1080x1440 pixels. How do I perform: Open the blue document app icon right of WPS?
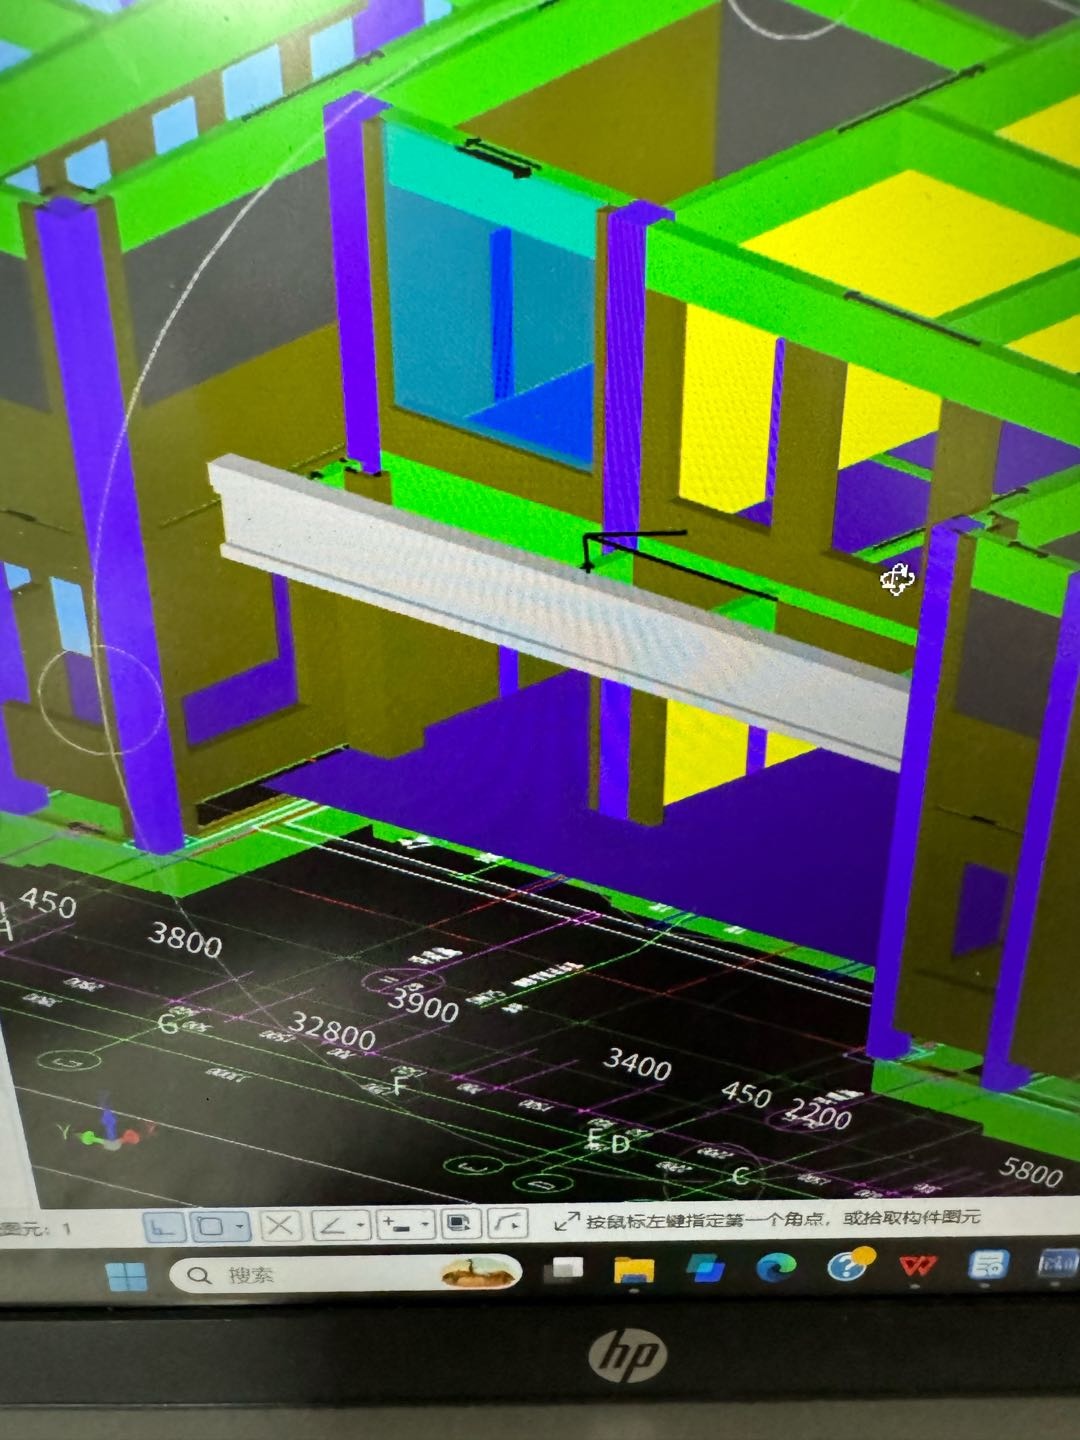pos(987,1264)
